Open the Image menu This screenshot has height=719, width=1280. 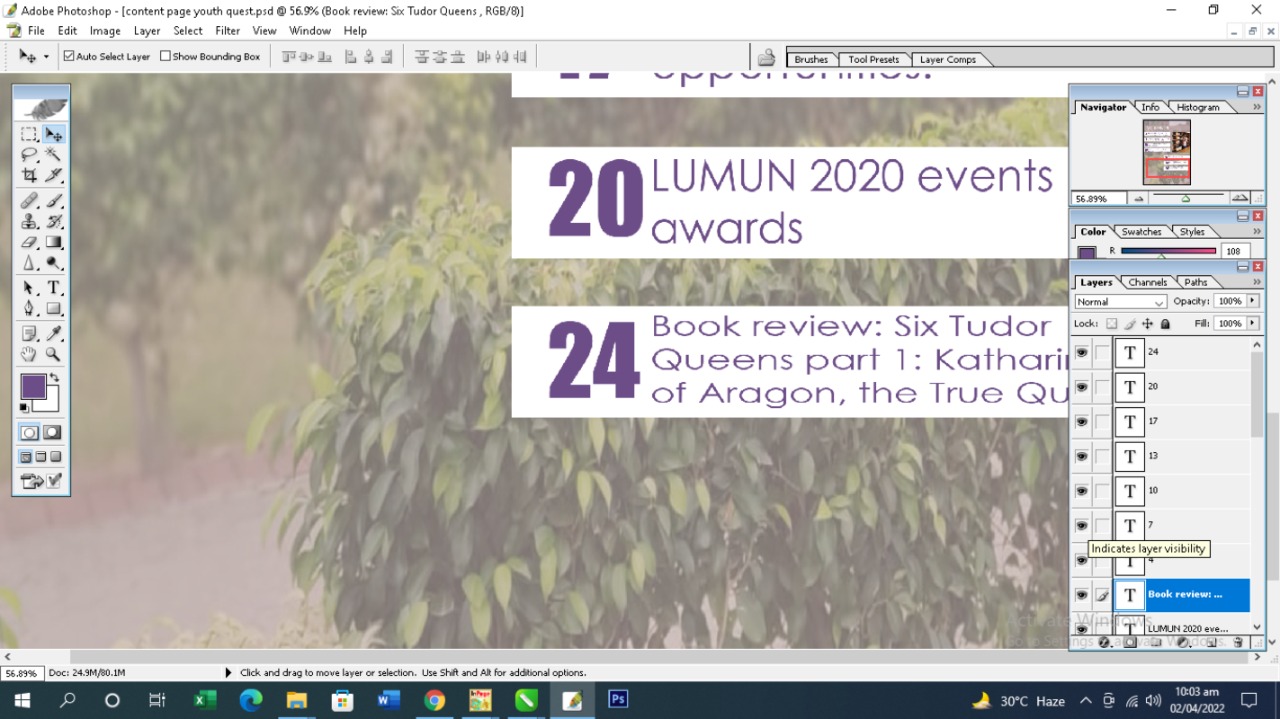pyautogui.click(x=105, y=31)
